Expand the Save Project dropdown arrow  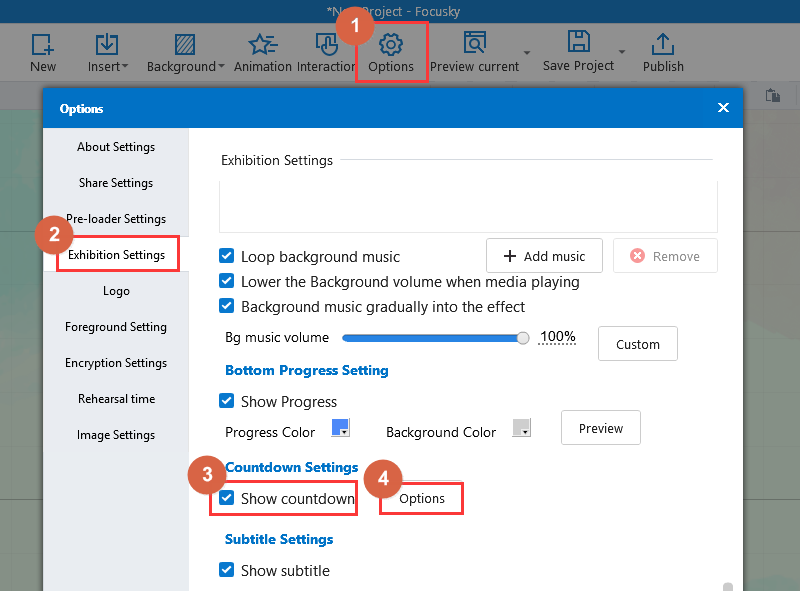coord(622,52)
